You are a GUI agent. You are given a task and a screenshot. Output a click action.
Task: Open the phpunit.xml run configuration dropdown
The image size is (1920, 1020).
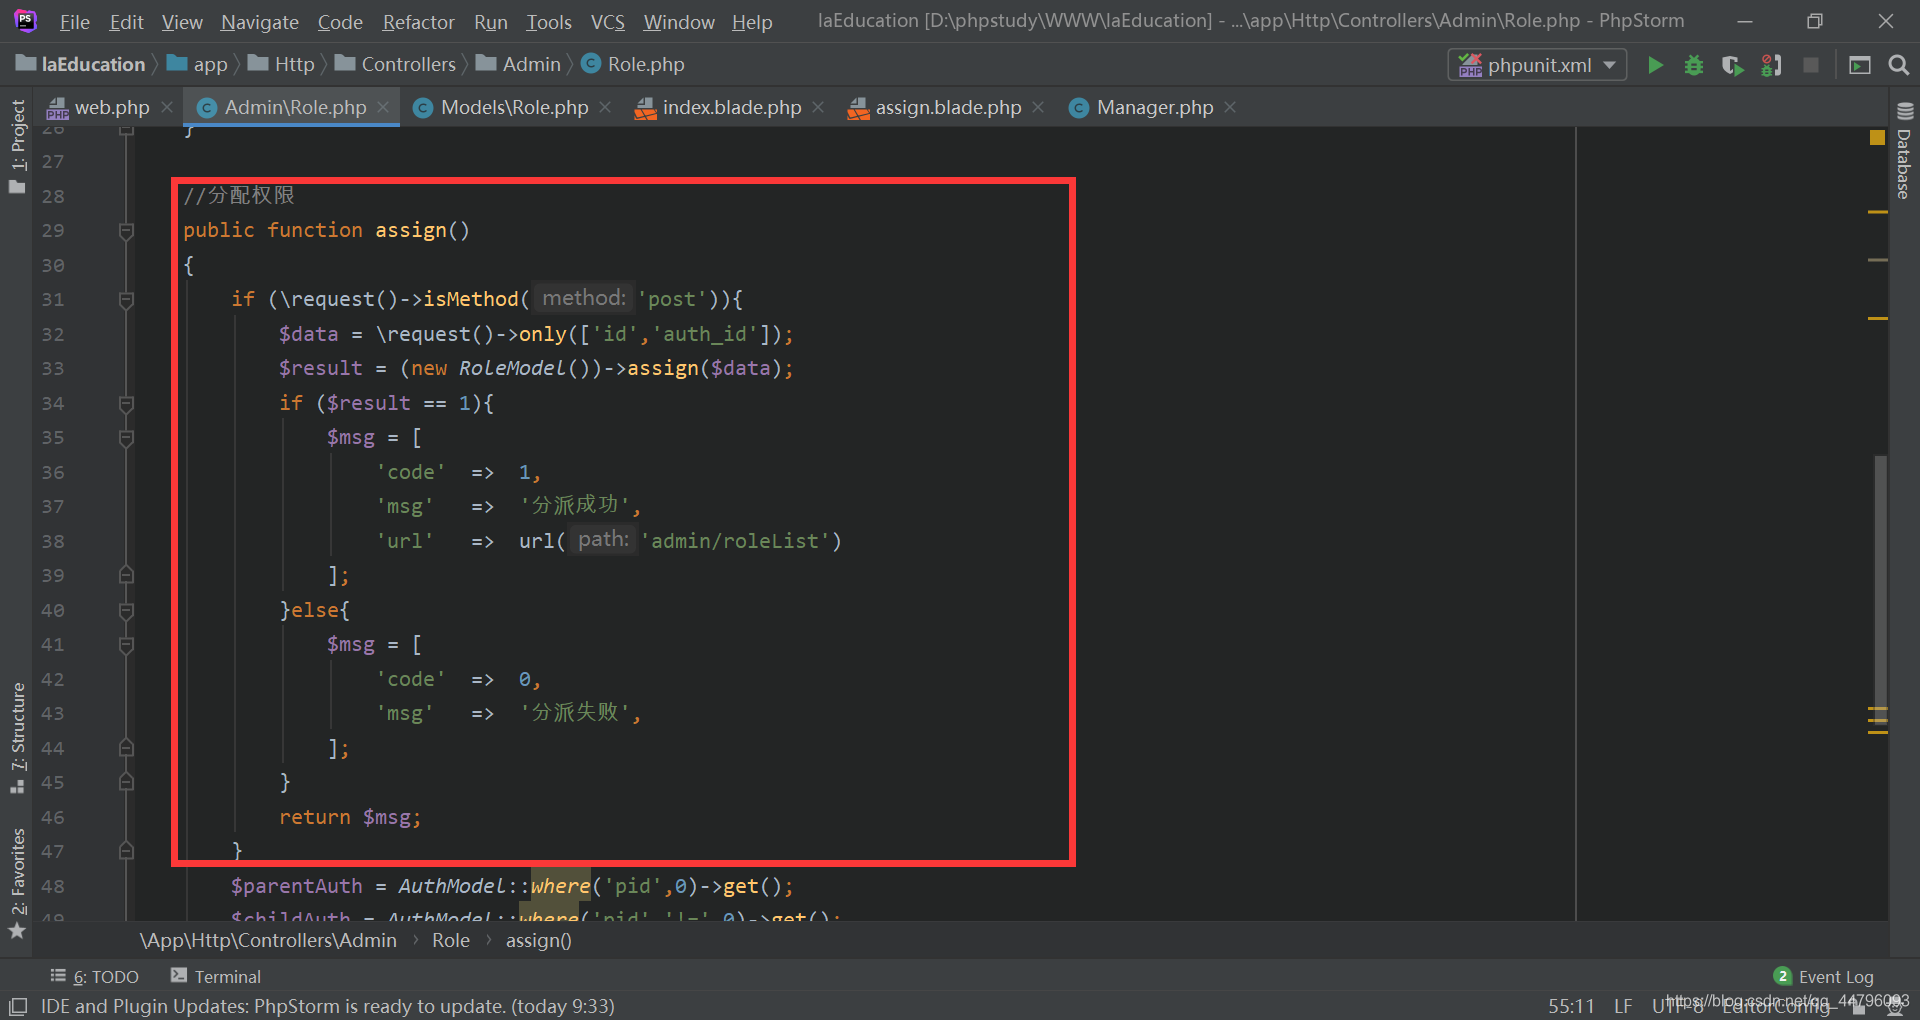point(1536,65)
